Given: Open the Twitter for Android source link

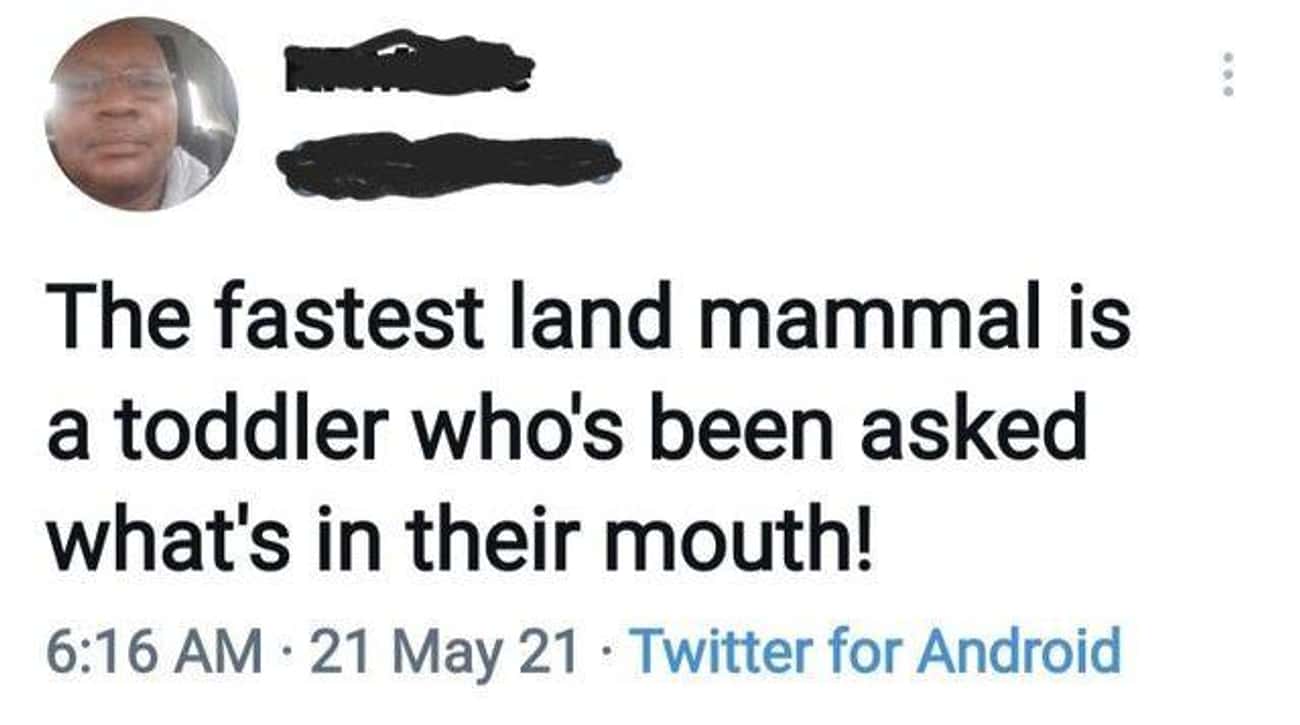Looking at the screenshot, I should point(878,650).
